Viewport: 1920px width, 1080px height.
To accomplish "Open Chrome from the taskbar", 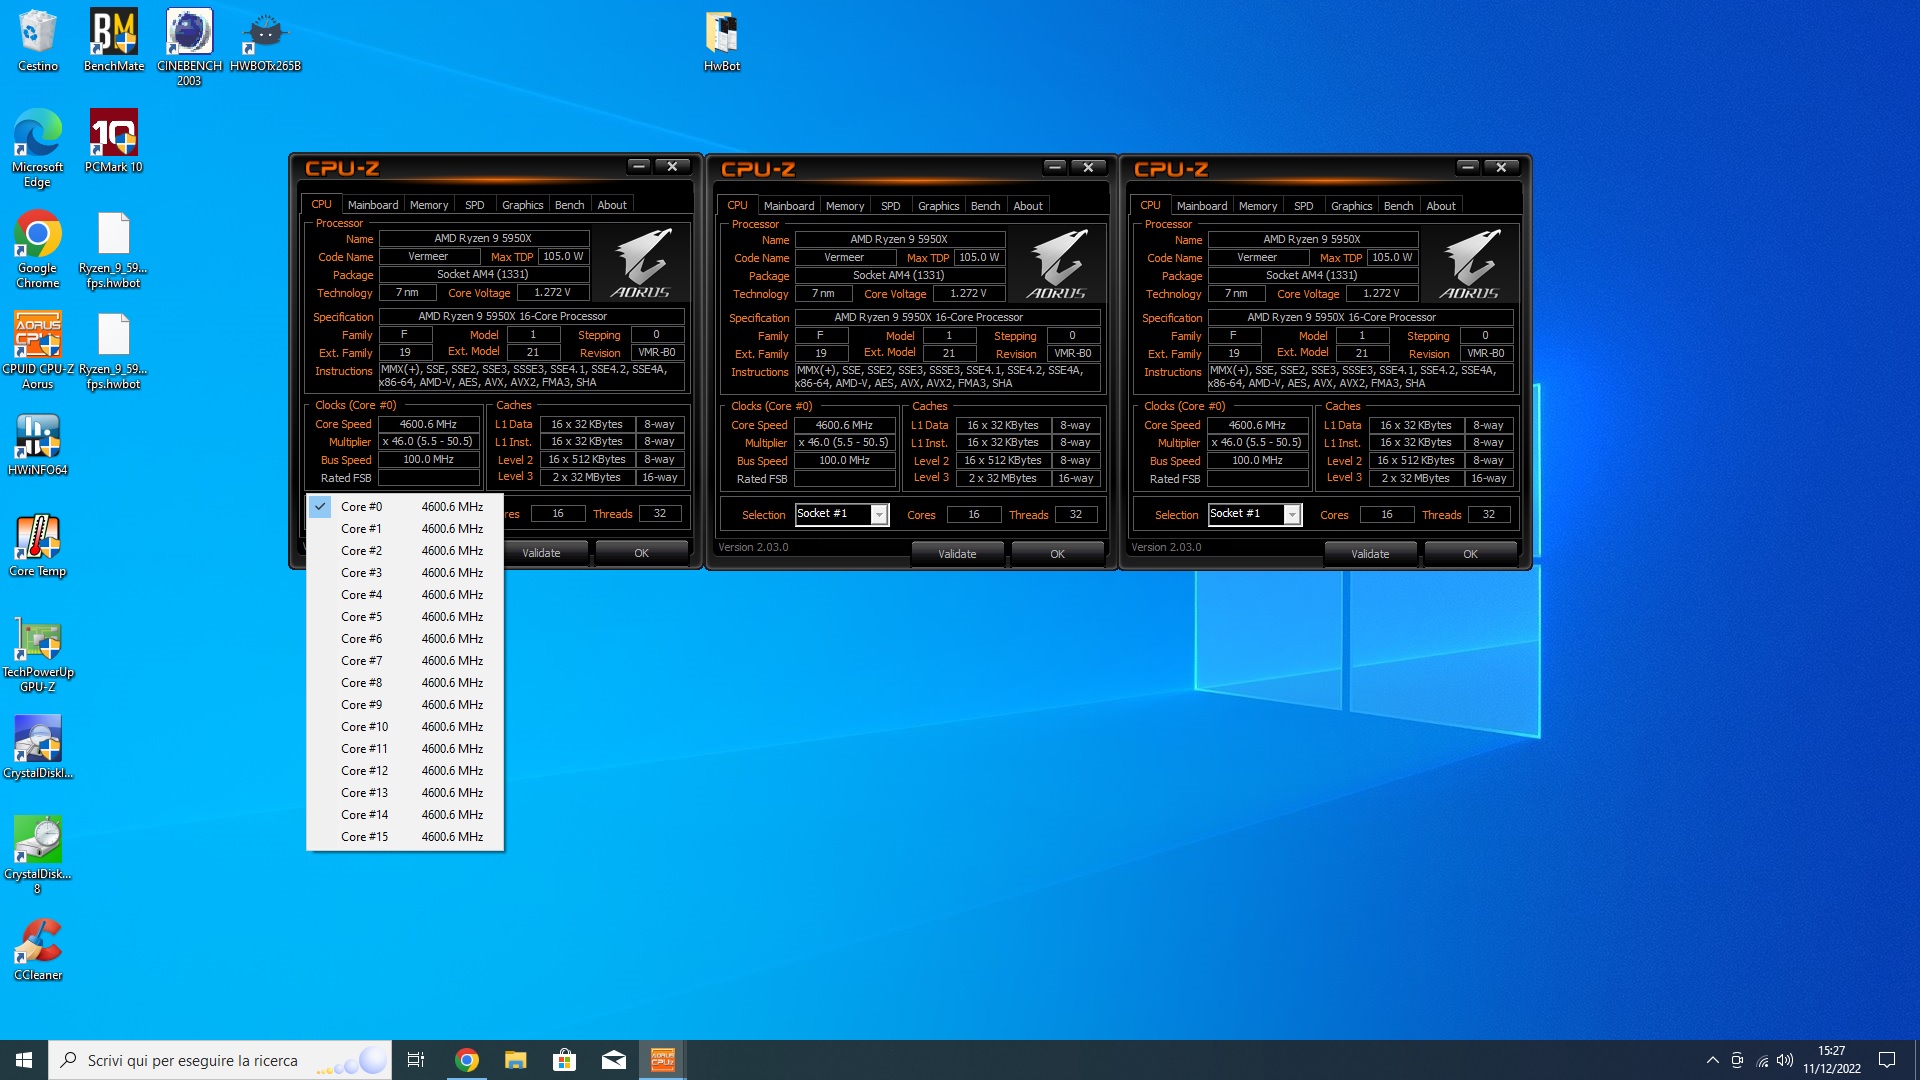I will pyautogui.click(x=466, y=1060).
